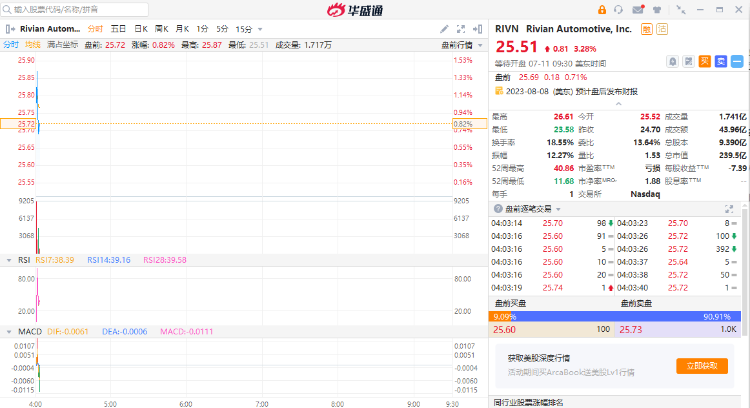
Task: Collapse the RSI indicator panel triangle
Action: pos(9,260)
